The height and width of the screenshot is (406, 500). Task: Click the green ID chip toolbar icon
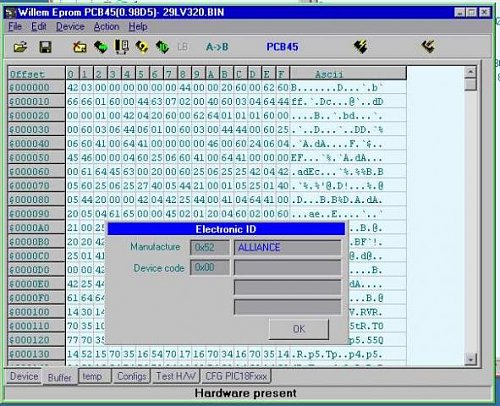[x=162, y=47]
